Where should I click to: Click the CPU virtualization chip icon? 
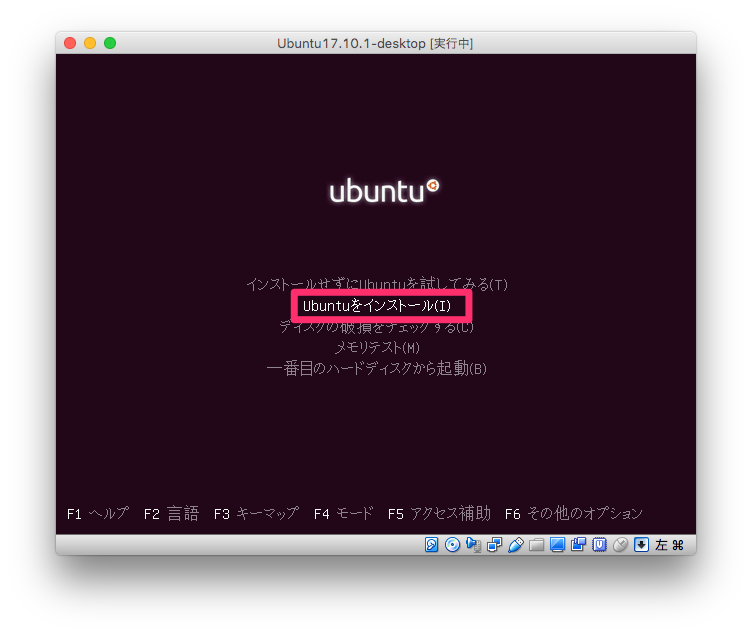pos(599,545)
